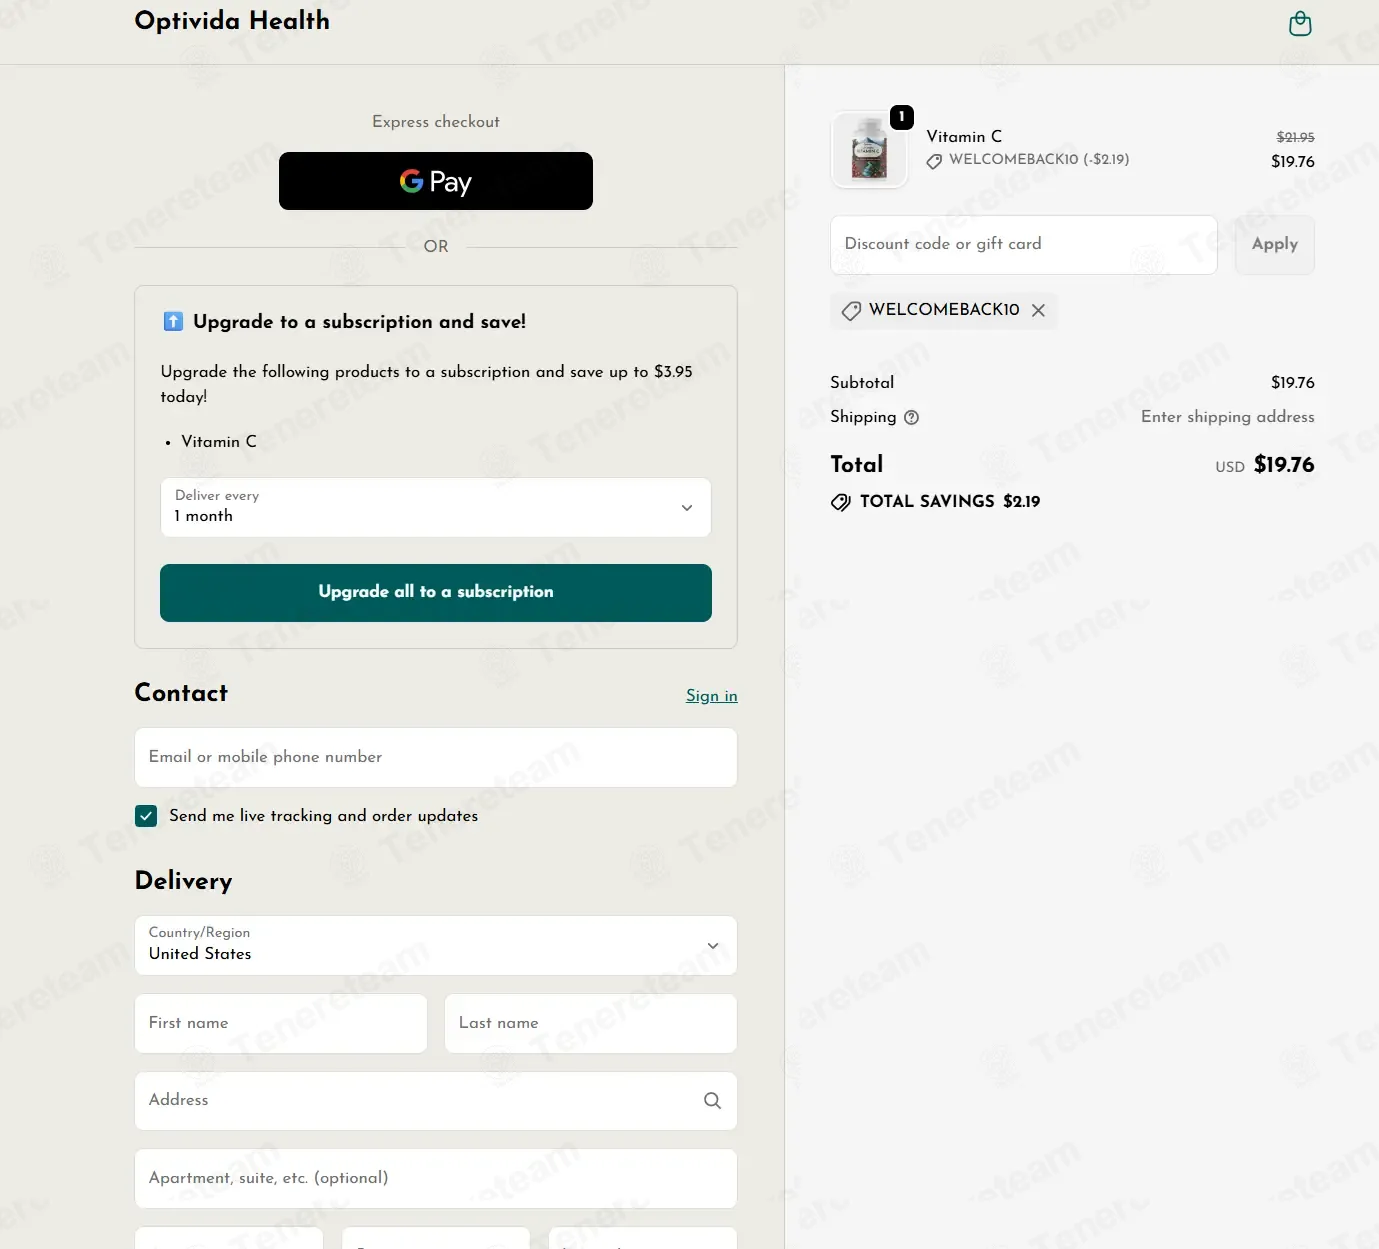The height and width of the screenshot is (1249, 1379).
Task: Open the Country/Region dropdown
Action: pos(436,945)
